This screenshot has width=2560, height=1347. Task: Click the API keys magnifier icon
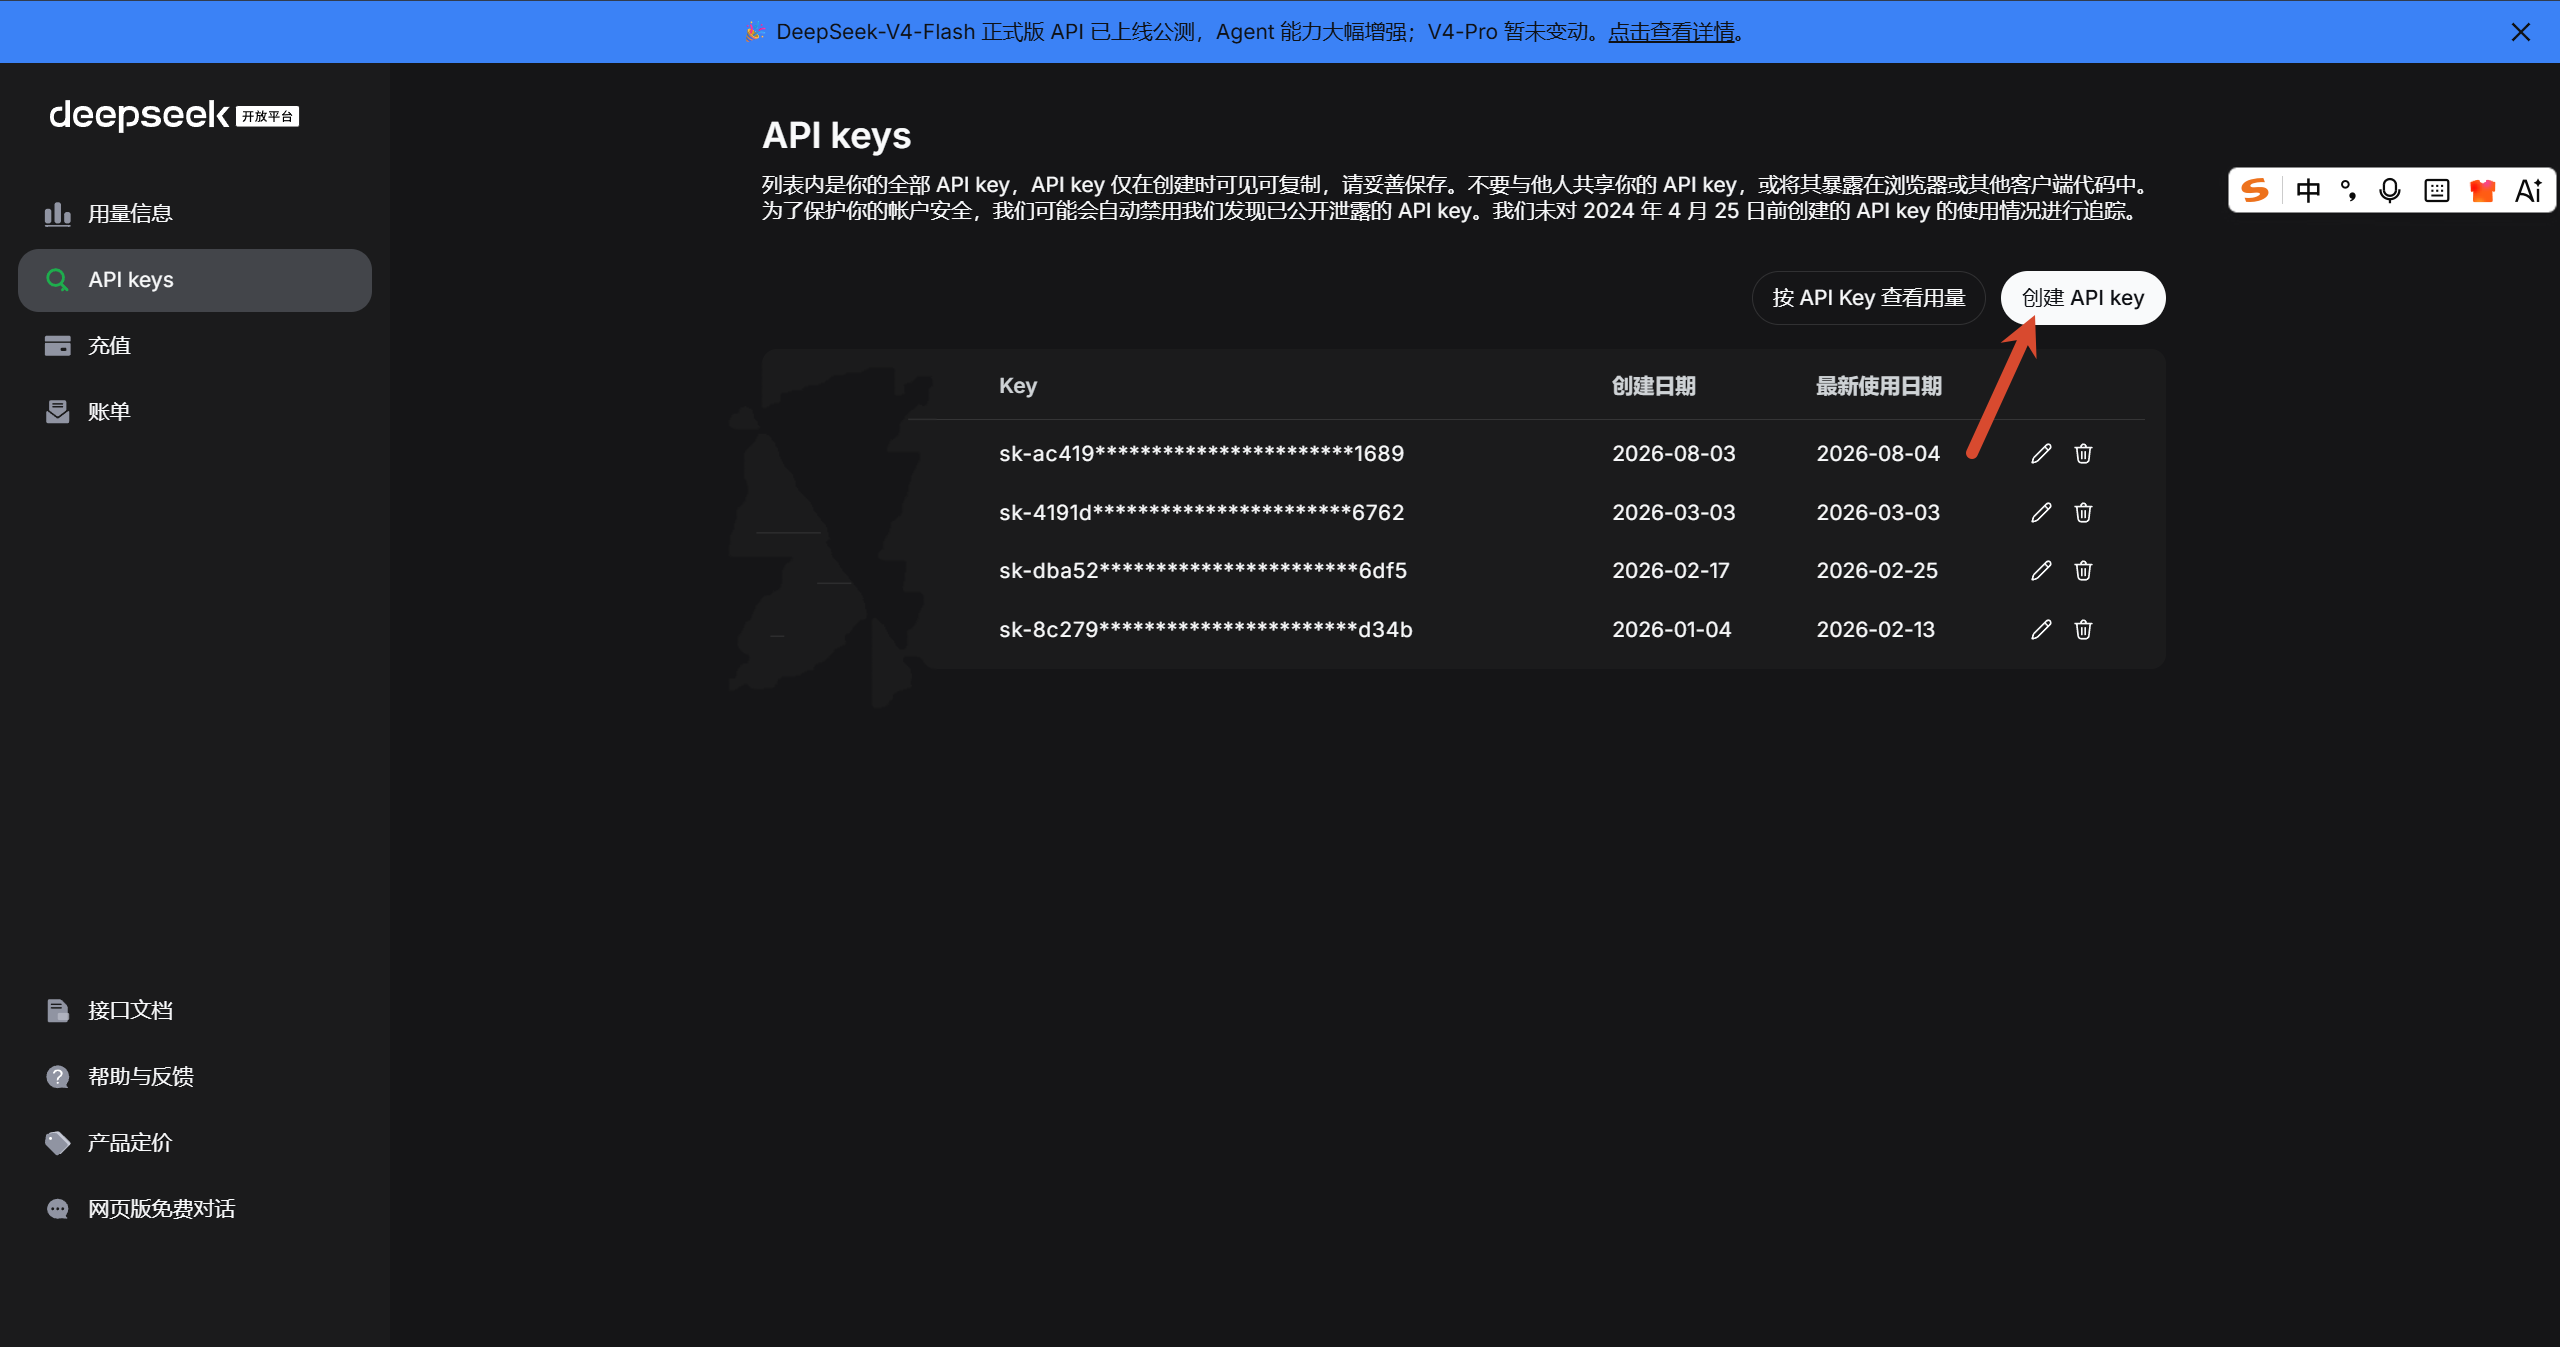click(x=58, y=280)
